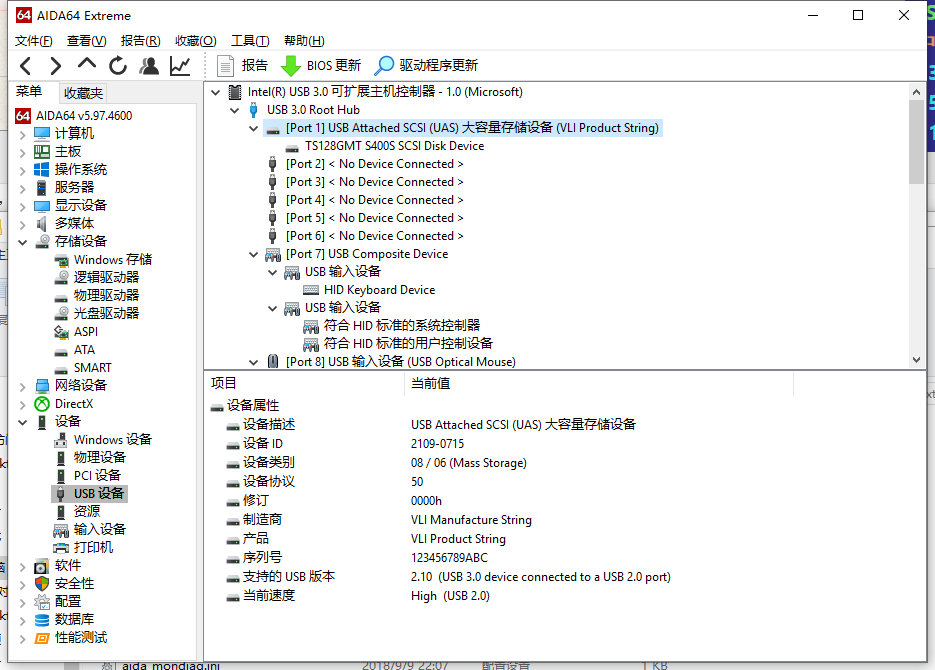The height and width of the screenshot is (670, 935).
Task: Go back with the left arrow toolbar icon
Action: pos(26,66)
